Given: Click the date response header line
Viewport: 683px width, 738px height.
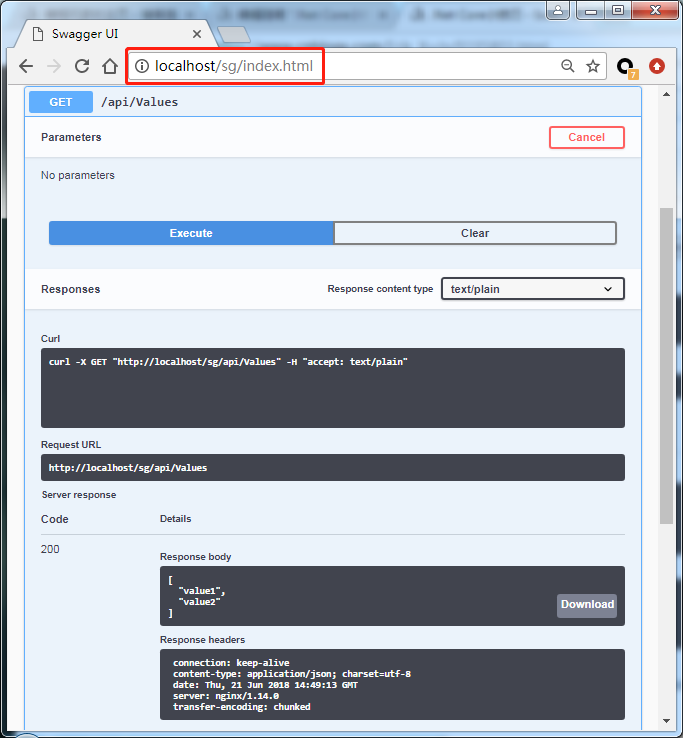Looking at the screenshot, I should (x=265, y=685).
